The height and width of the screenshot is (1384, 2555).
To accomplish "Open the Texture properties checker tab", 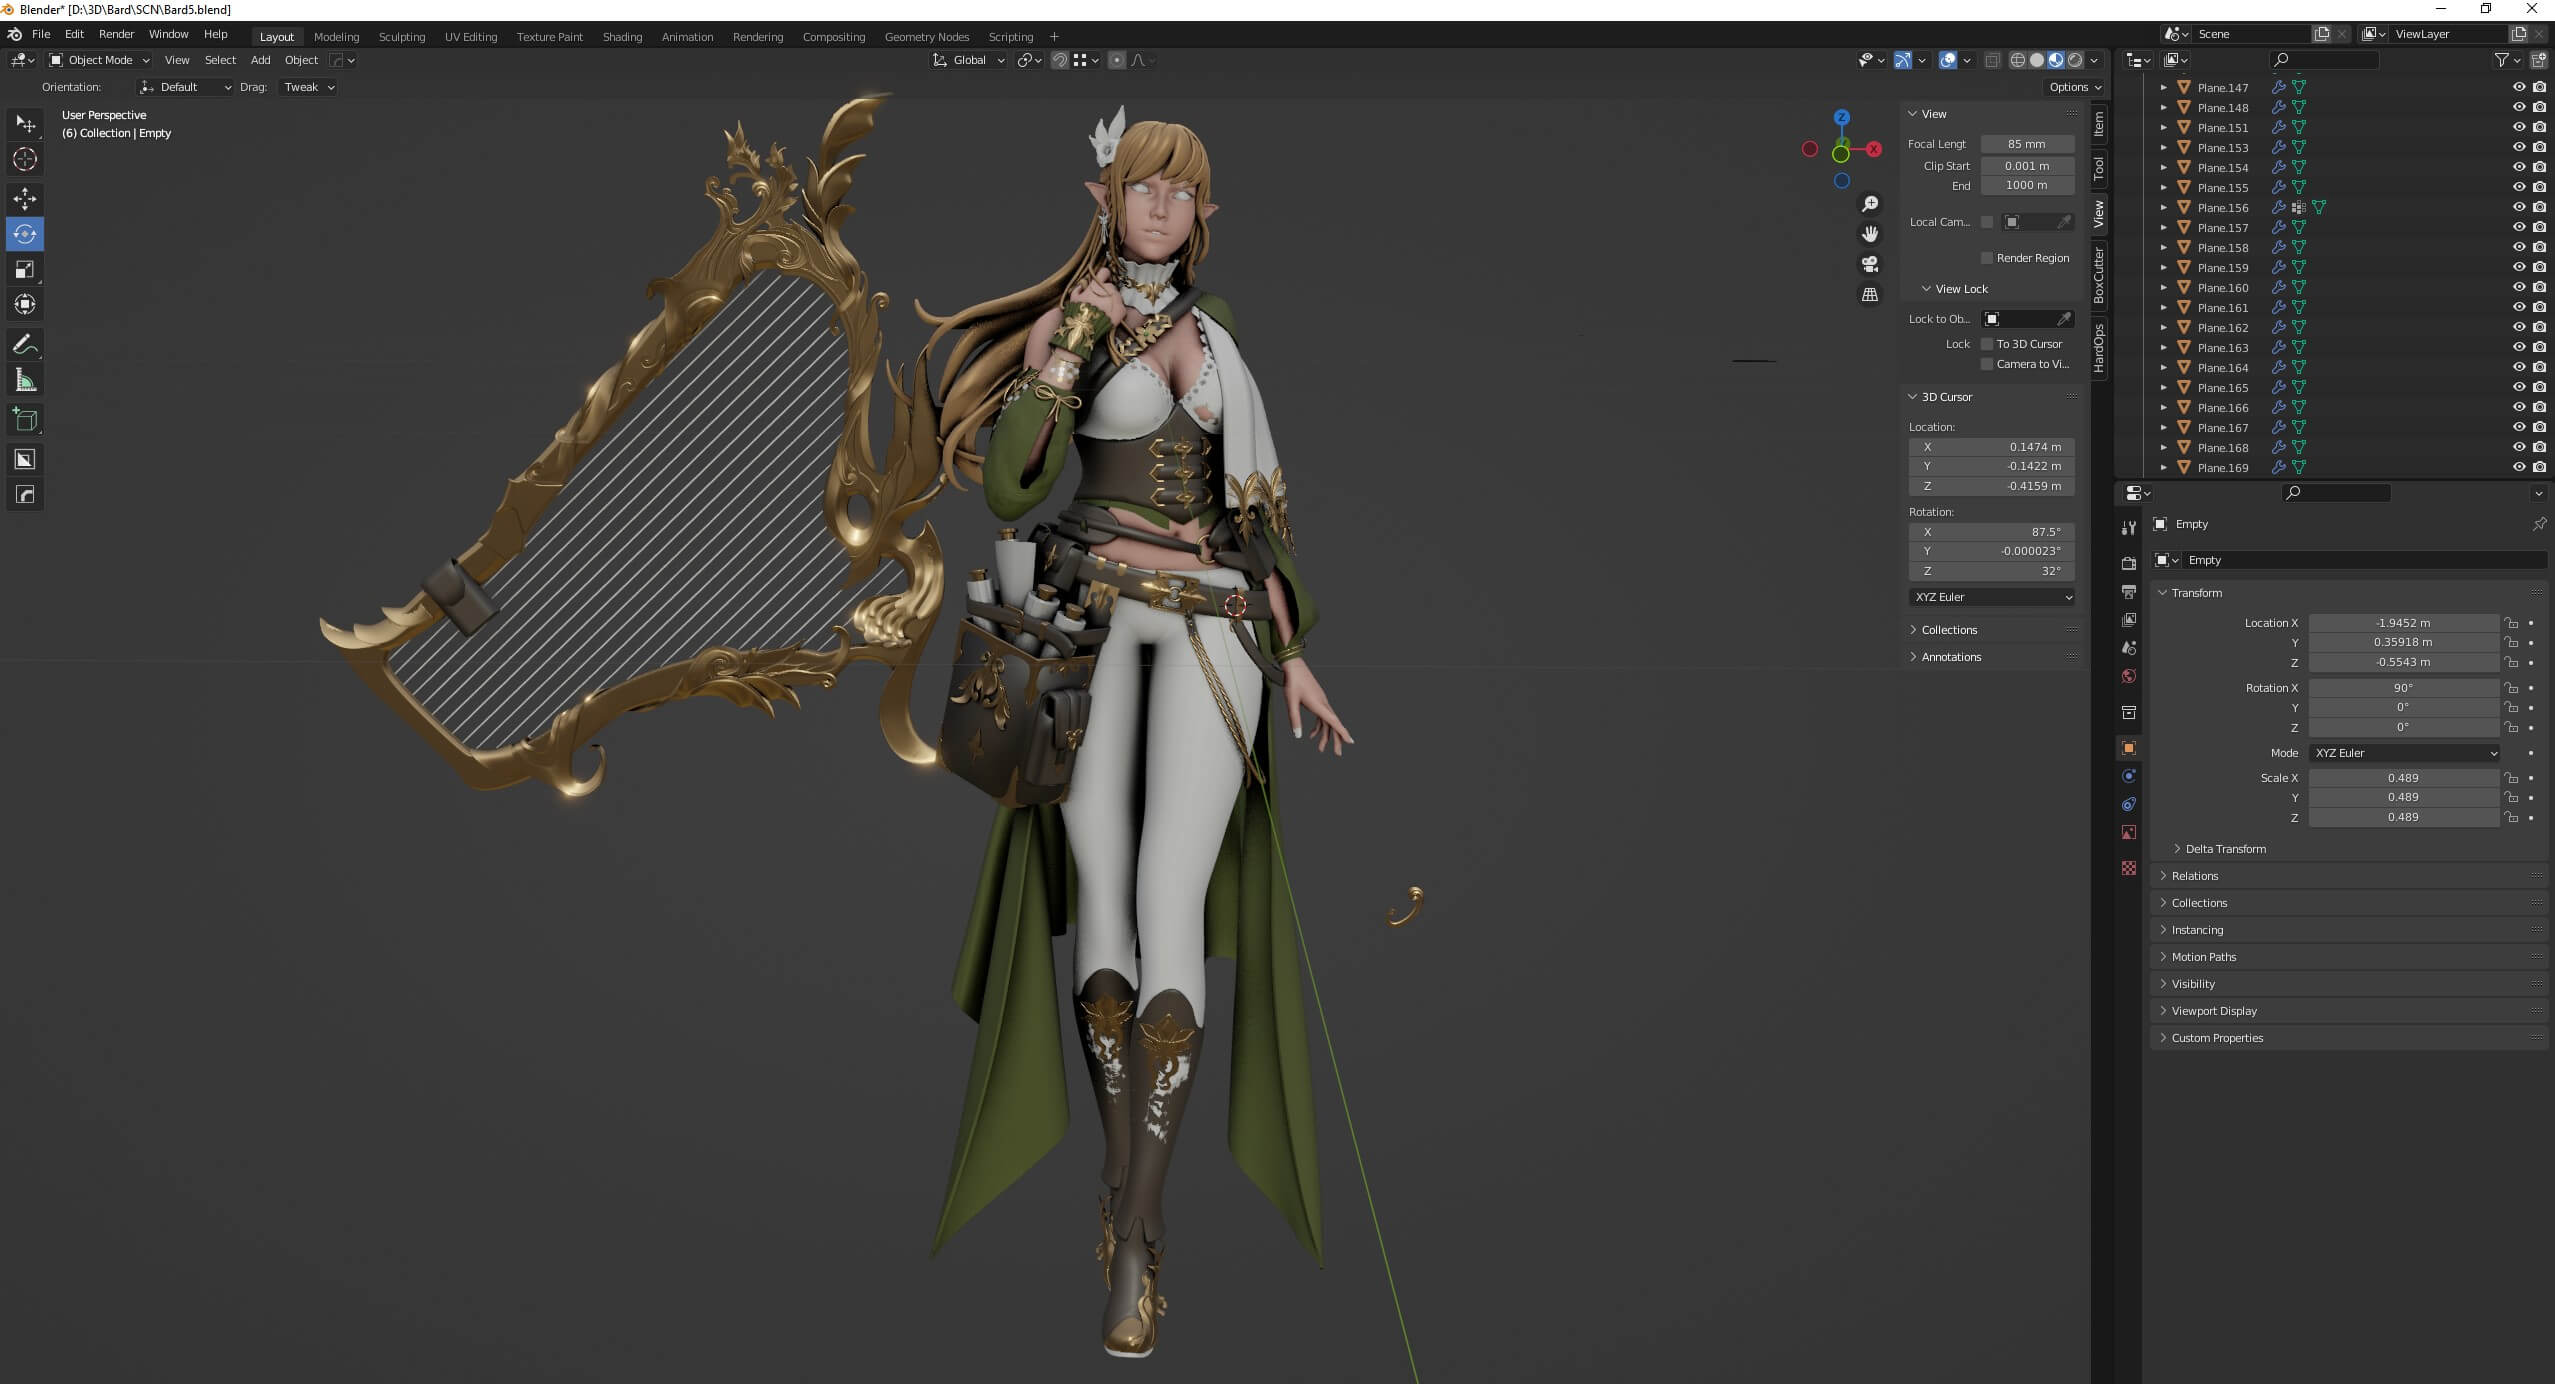I will 2129,868.
